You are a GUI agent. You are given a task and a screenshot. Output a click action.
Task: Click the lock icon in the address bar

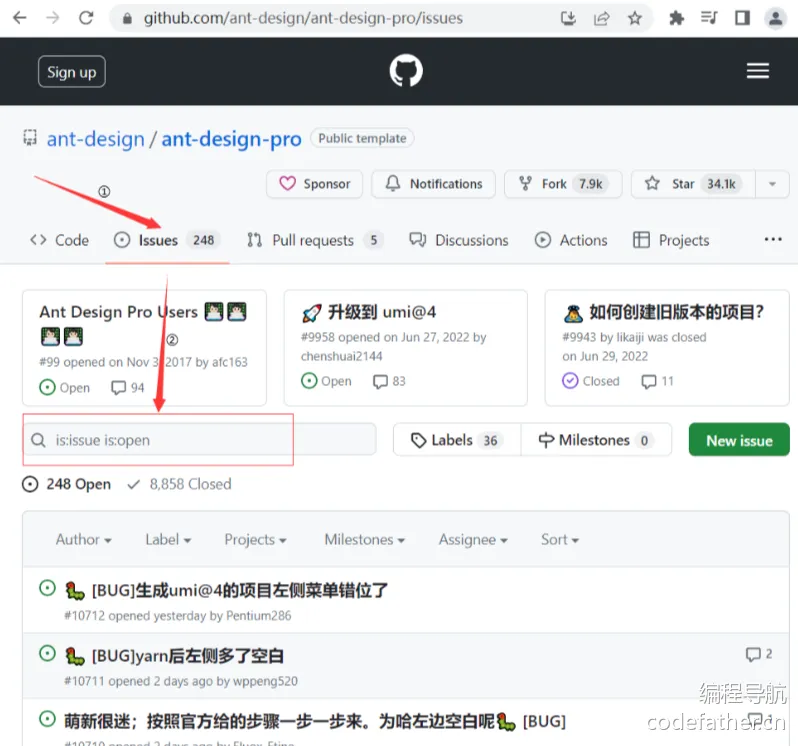pos(127,19)
